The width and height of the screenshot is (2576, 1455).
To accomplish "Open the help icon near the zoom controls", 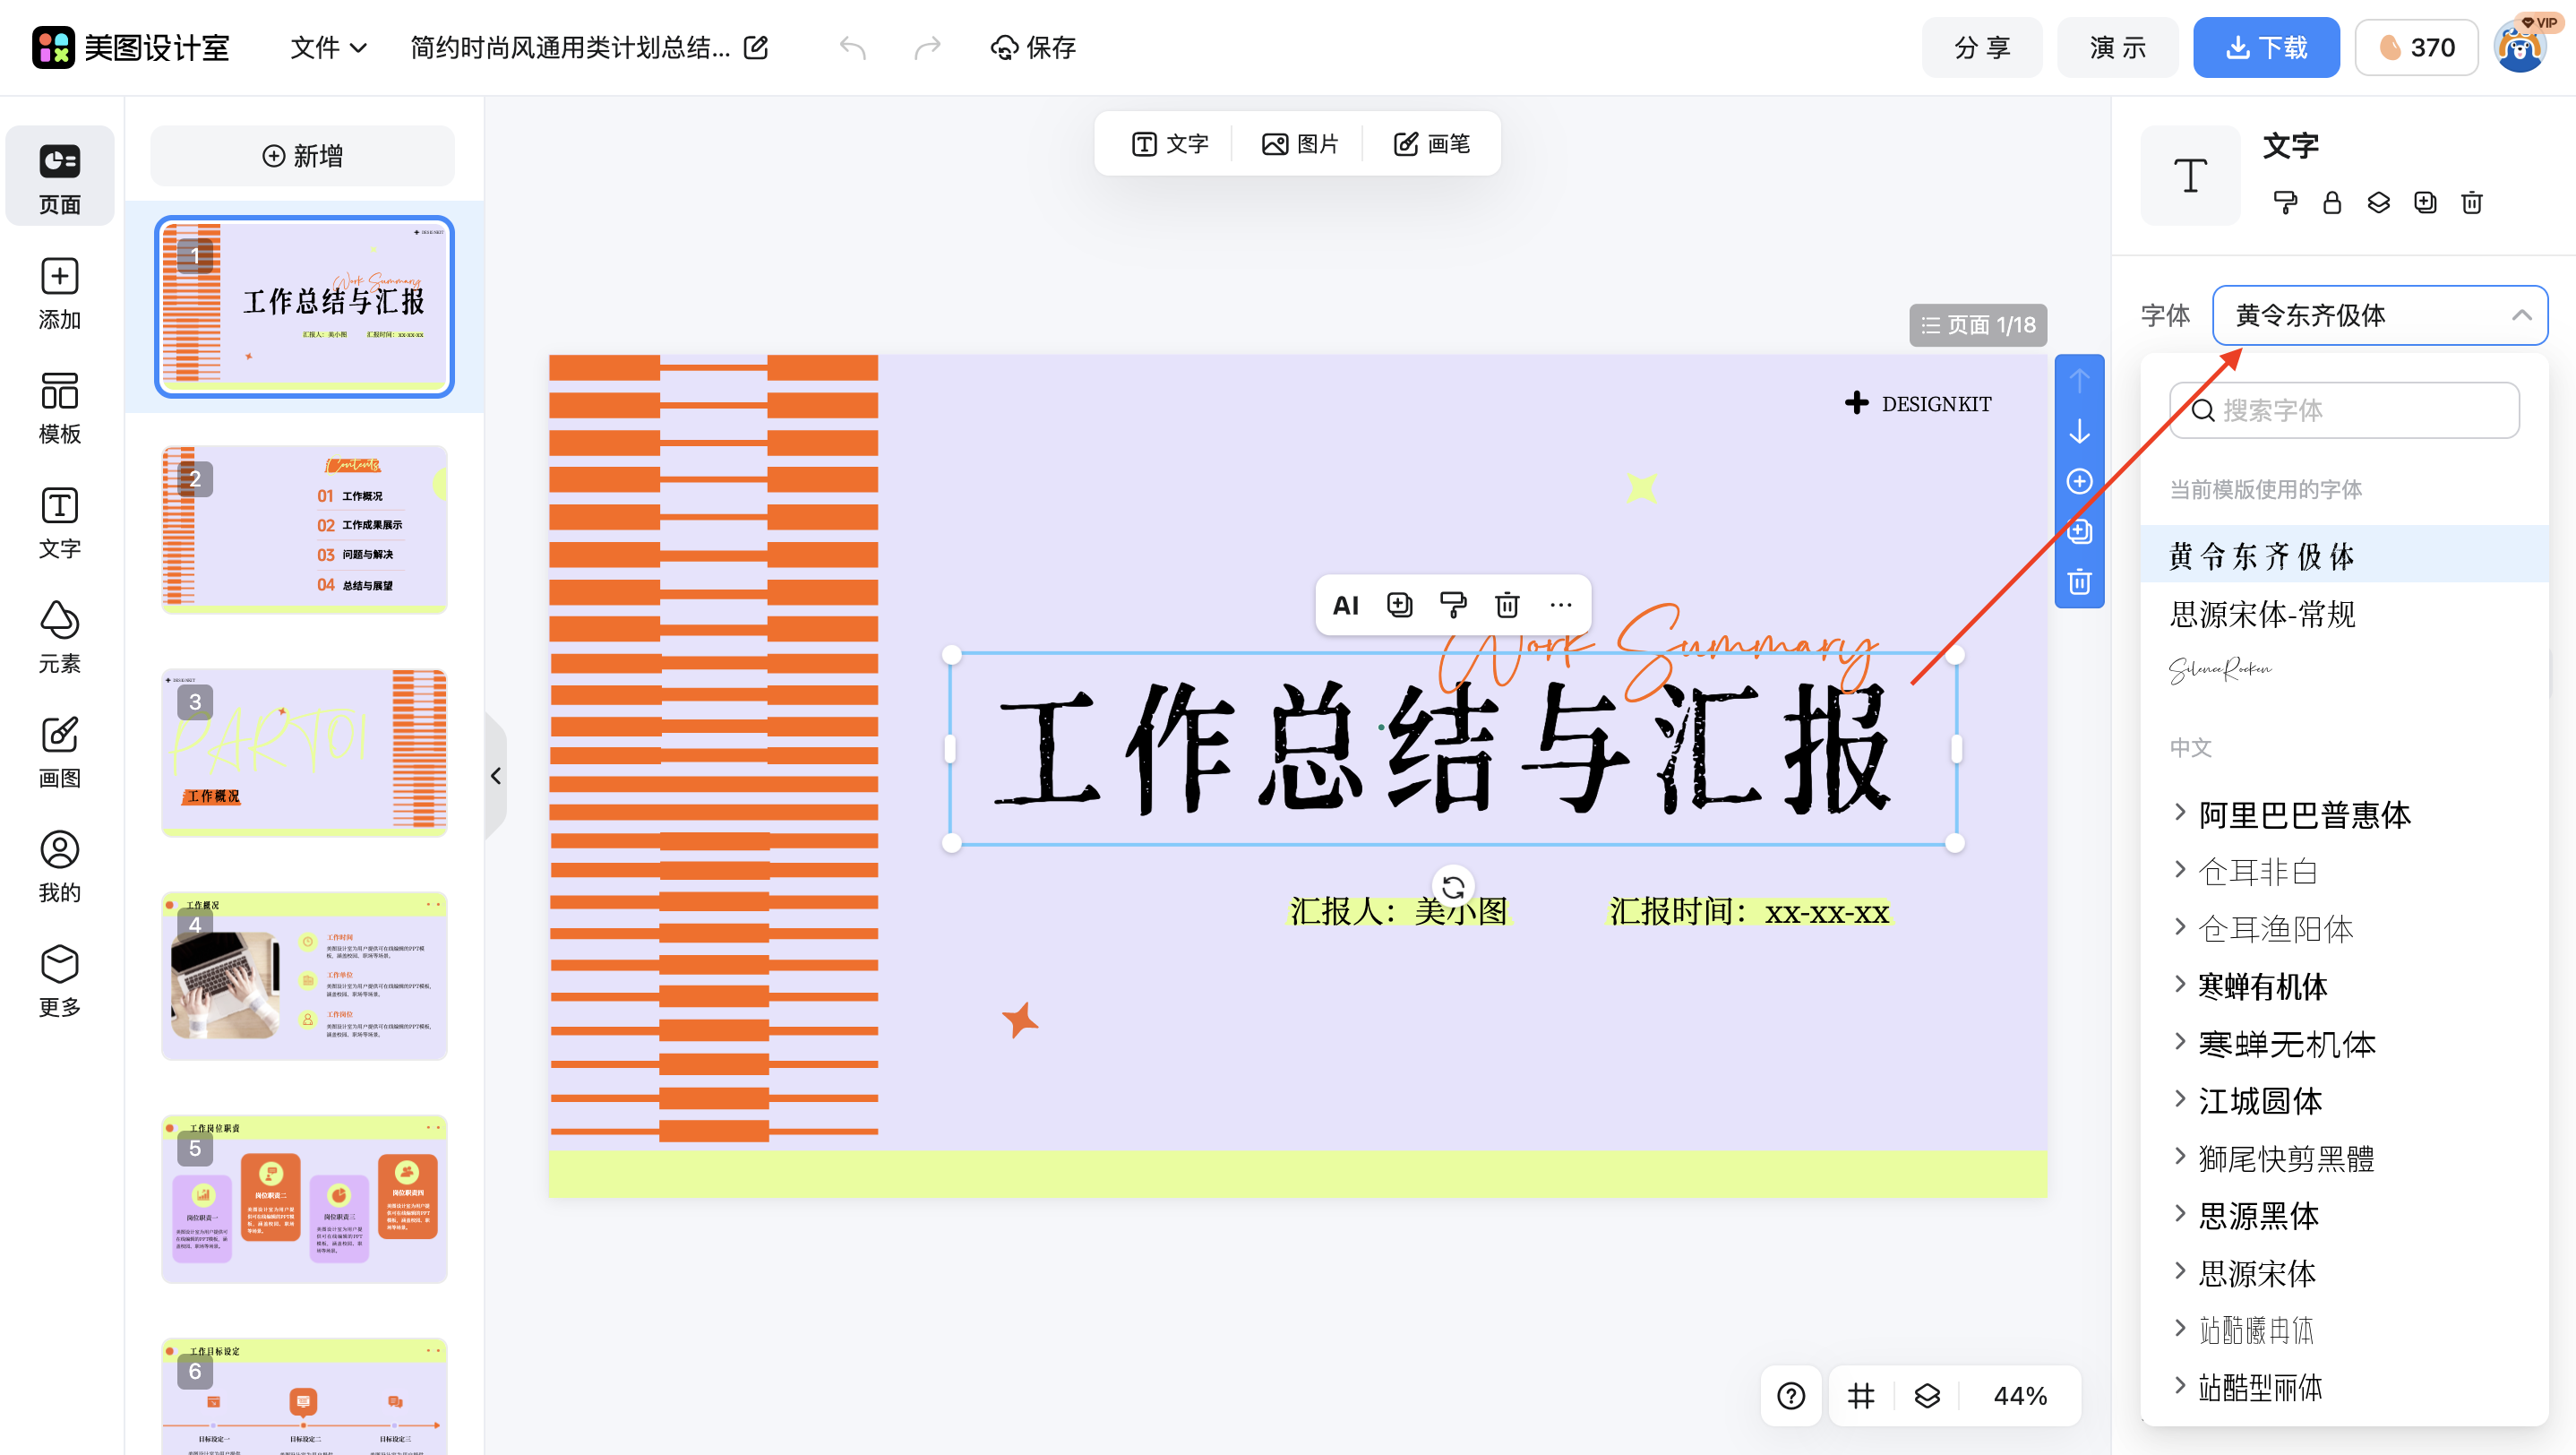I will (1791, 1396).
